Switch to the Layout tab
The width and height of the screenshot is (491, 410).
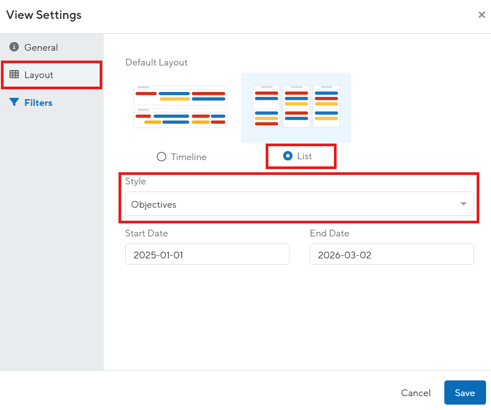point(52,75)
